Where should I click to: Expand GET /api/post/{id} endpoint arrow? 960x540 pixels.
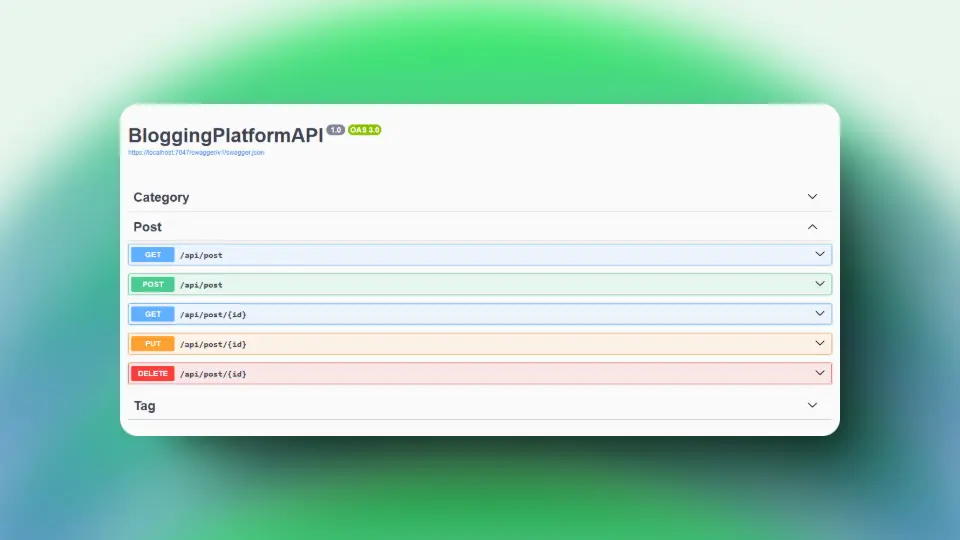pyautogui.click(x=819, y=313)
